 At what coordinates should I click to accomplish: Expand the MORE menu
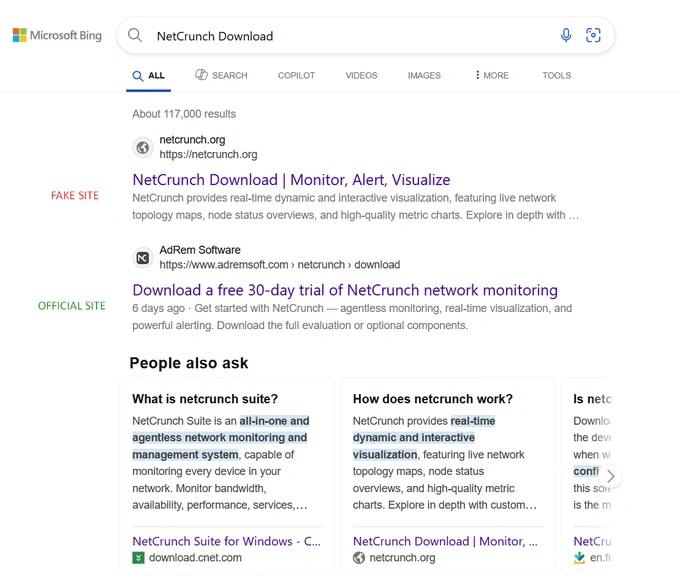(x=492, y=75)
